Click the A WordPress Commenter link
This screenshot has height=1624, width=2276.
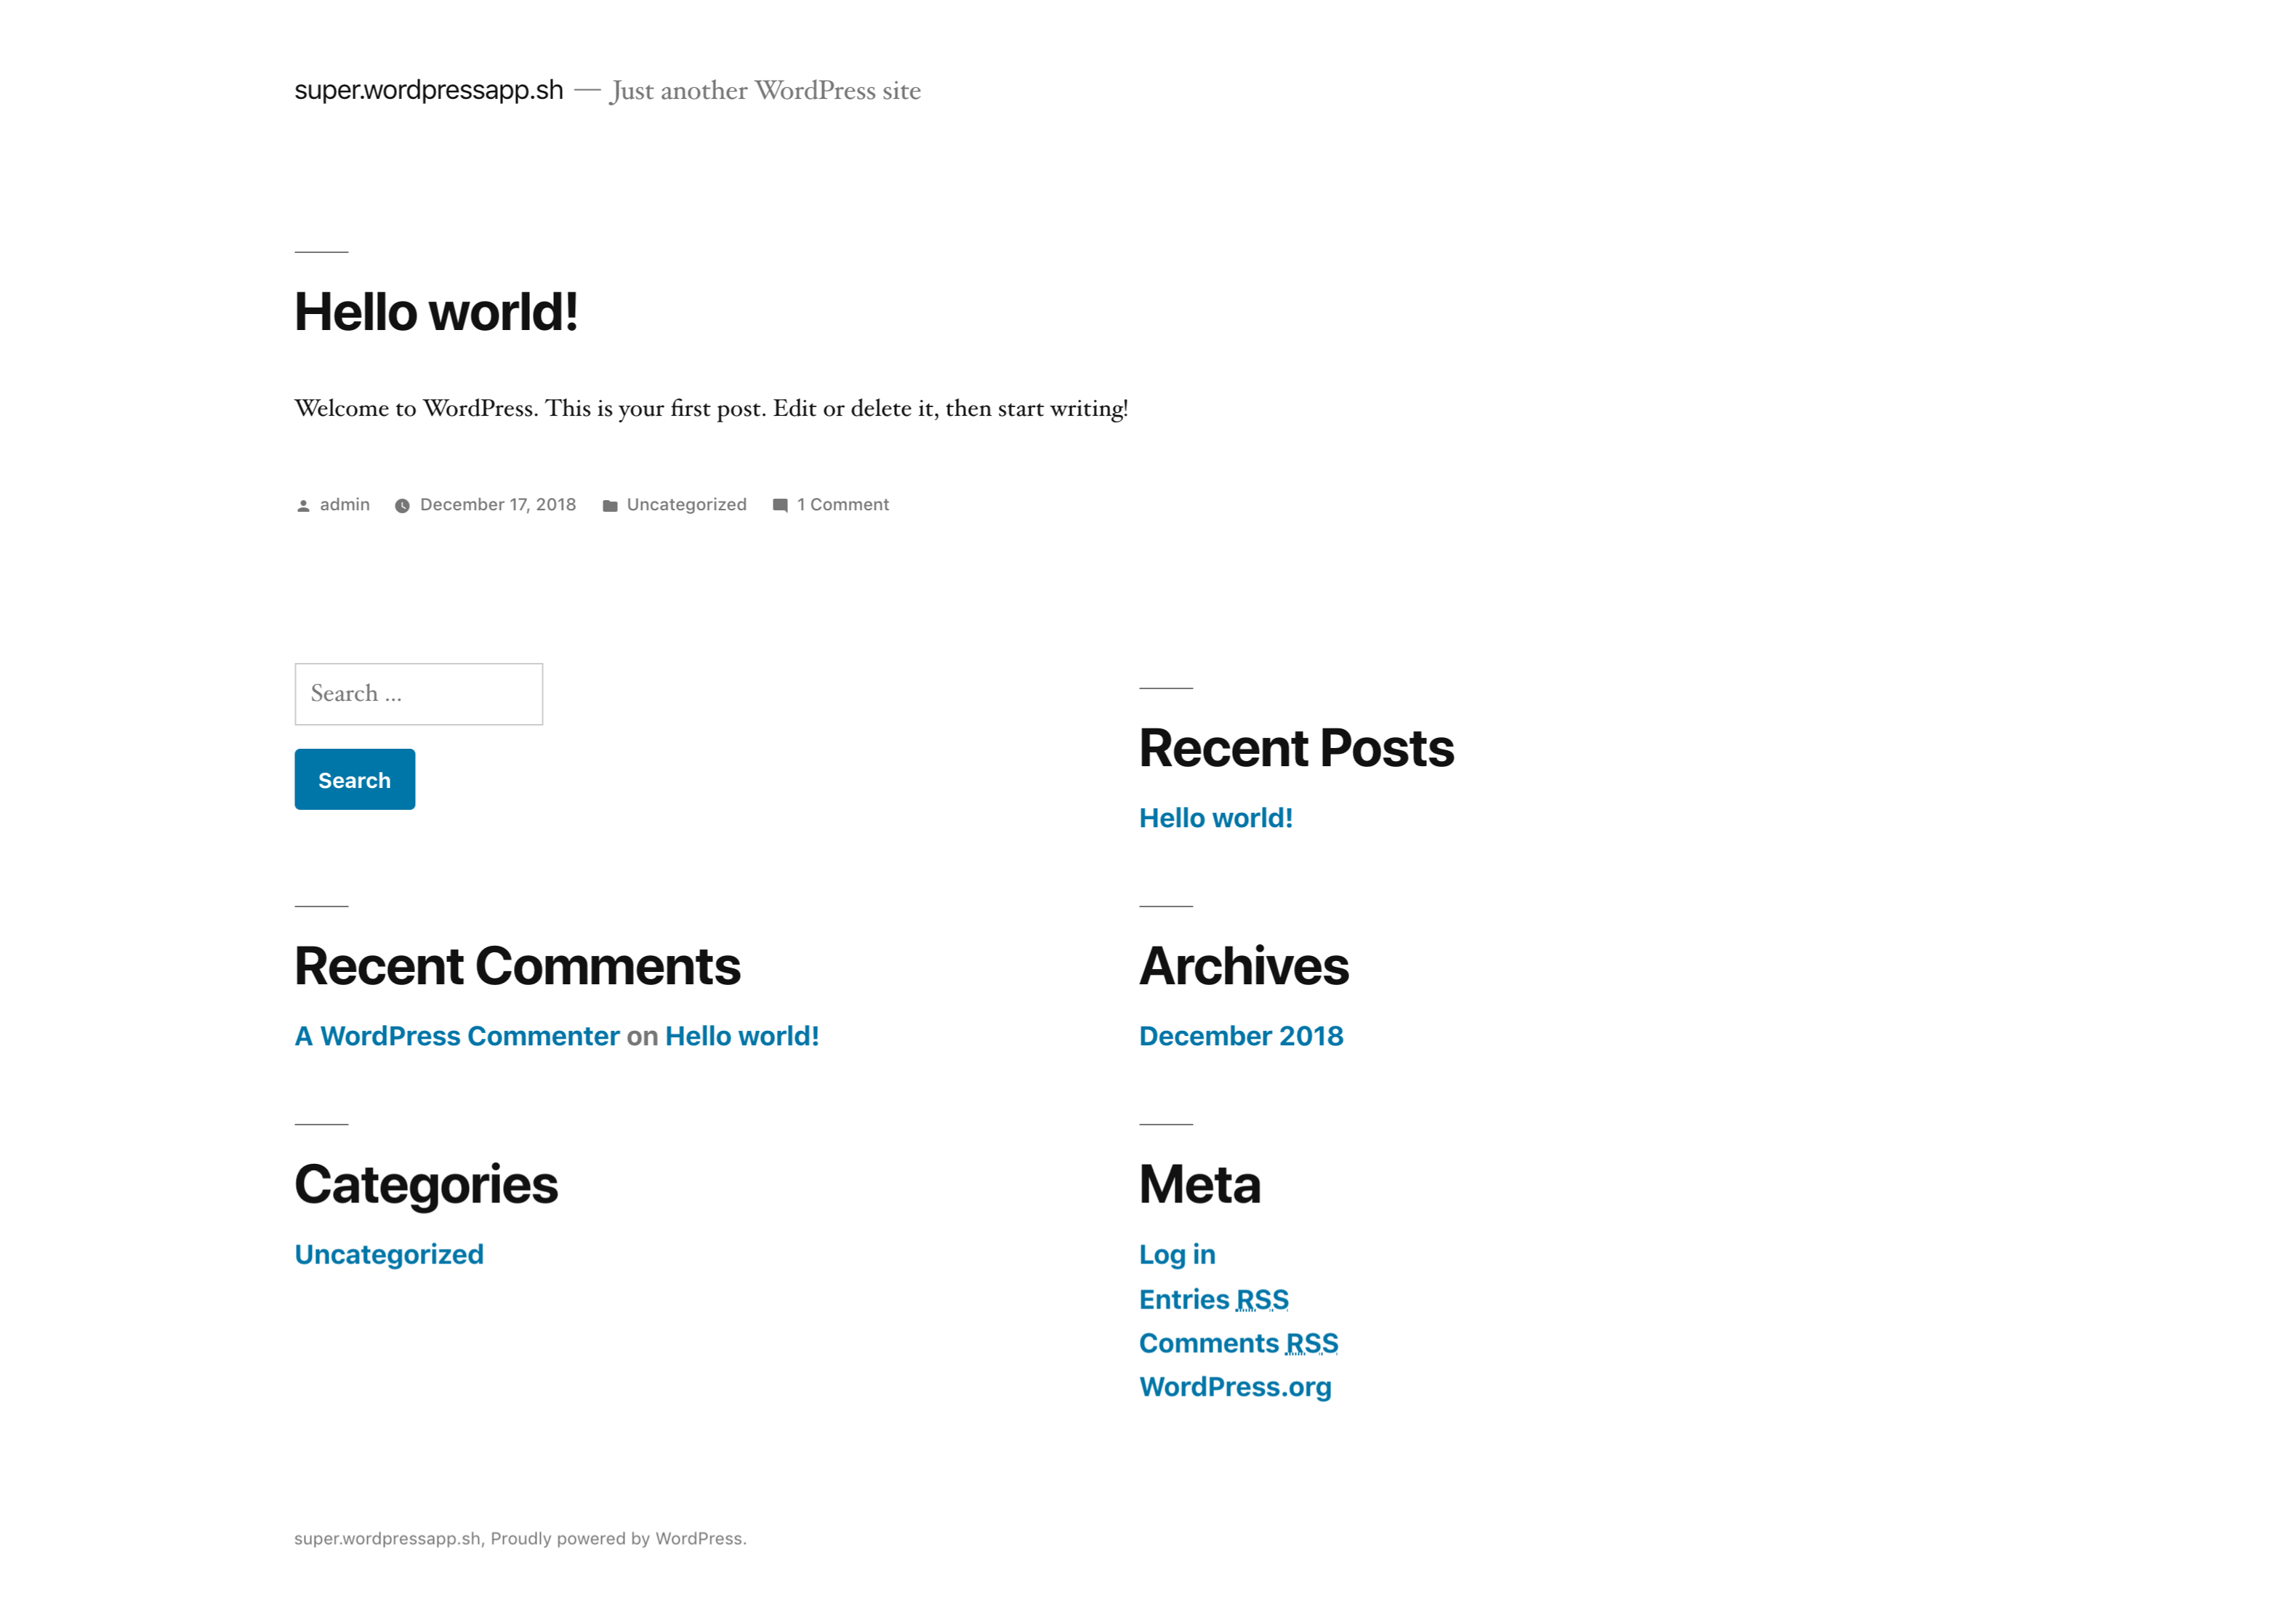tap(455, 1035)
